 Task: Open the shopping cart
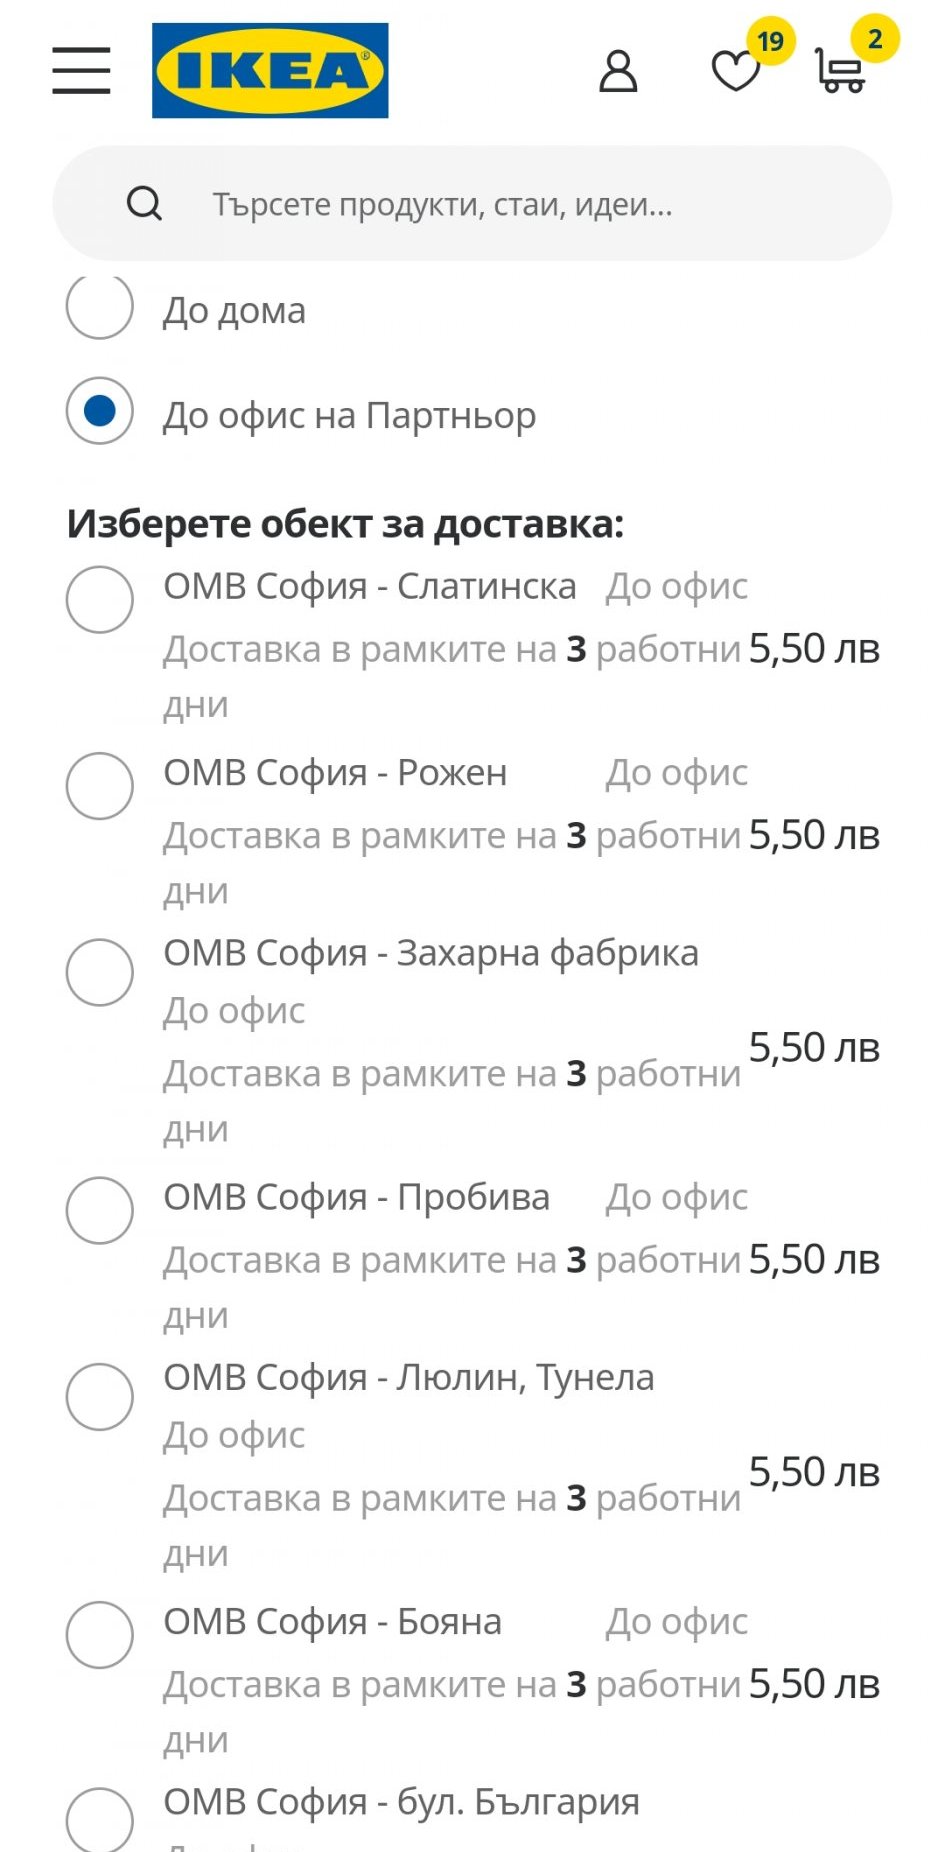[840, 72]
